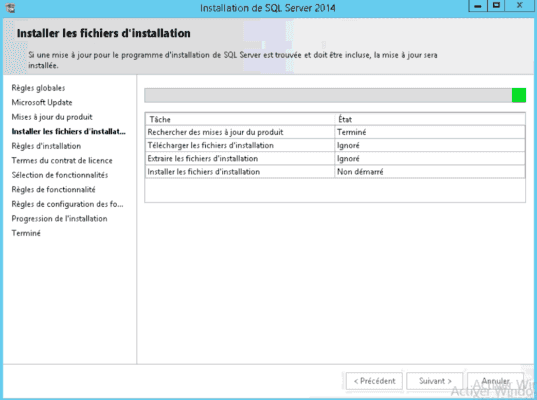Viewport: 537px width, 400px height.
Task: Click the Tâche column header
Action: pyautogui.click(x=240, y=119)
